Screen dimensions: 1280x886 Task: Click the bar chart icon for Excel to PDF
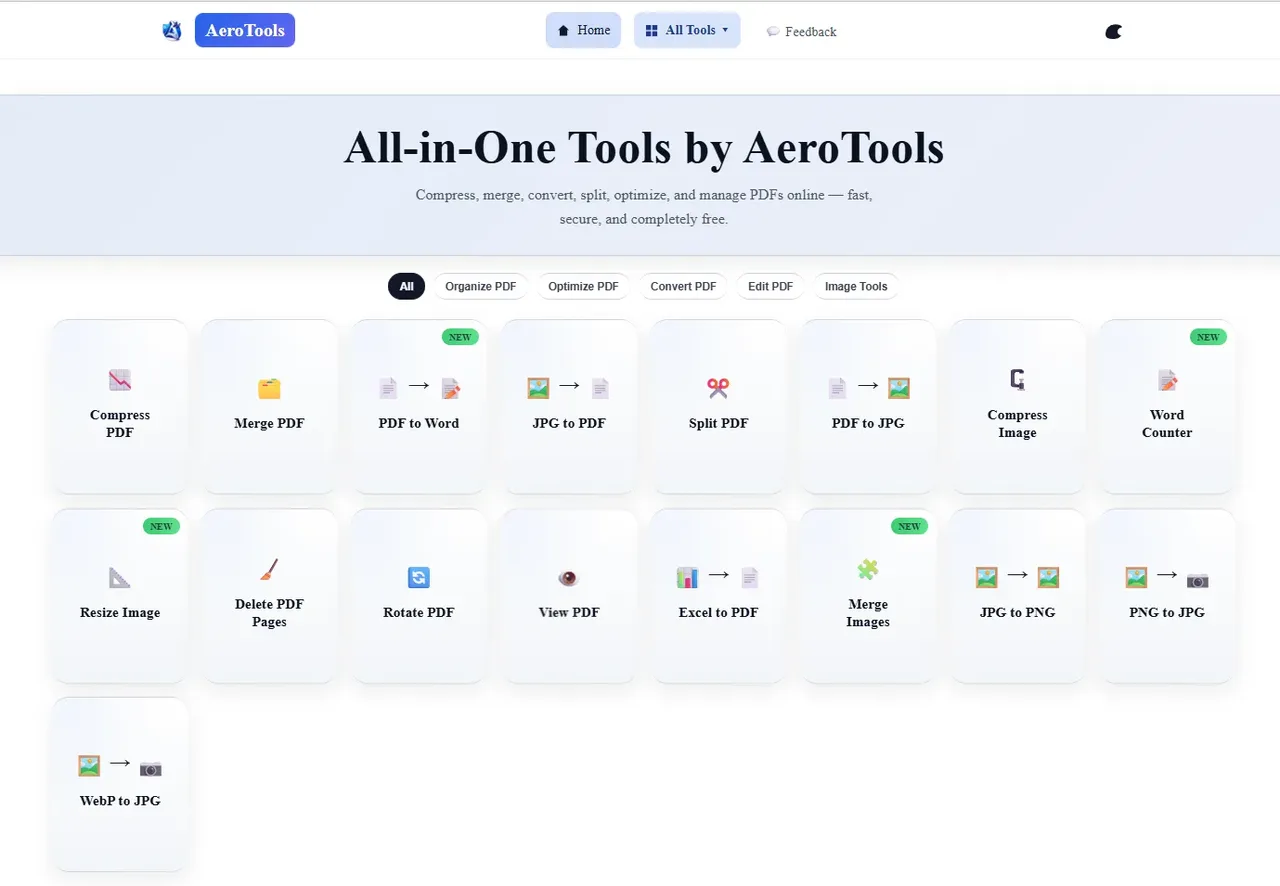687,577
